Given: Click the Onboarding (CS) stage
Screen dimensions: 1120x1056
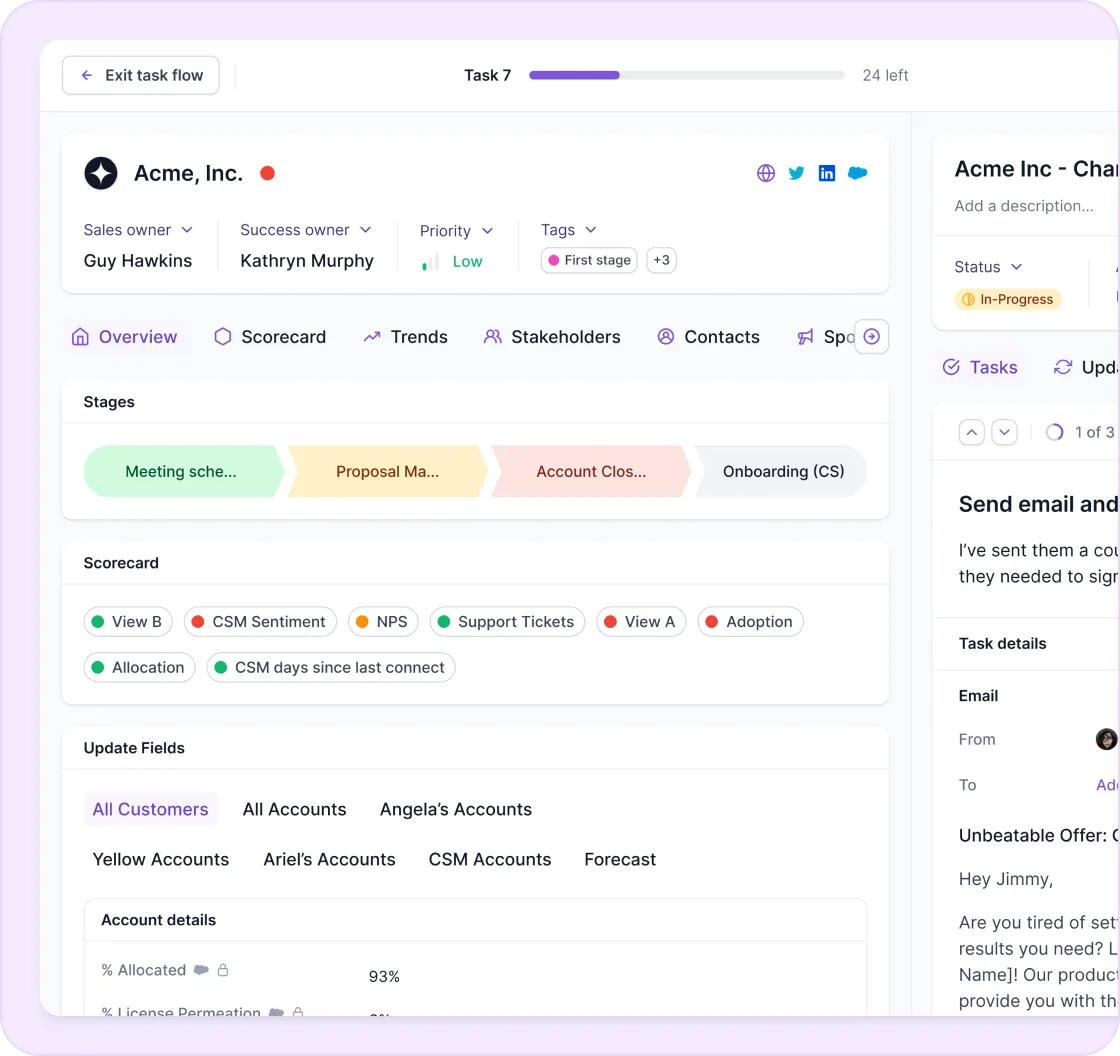Looking at the screenshot, I should click(781, 472).
